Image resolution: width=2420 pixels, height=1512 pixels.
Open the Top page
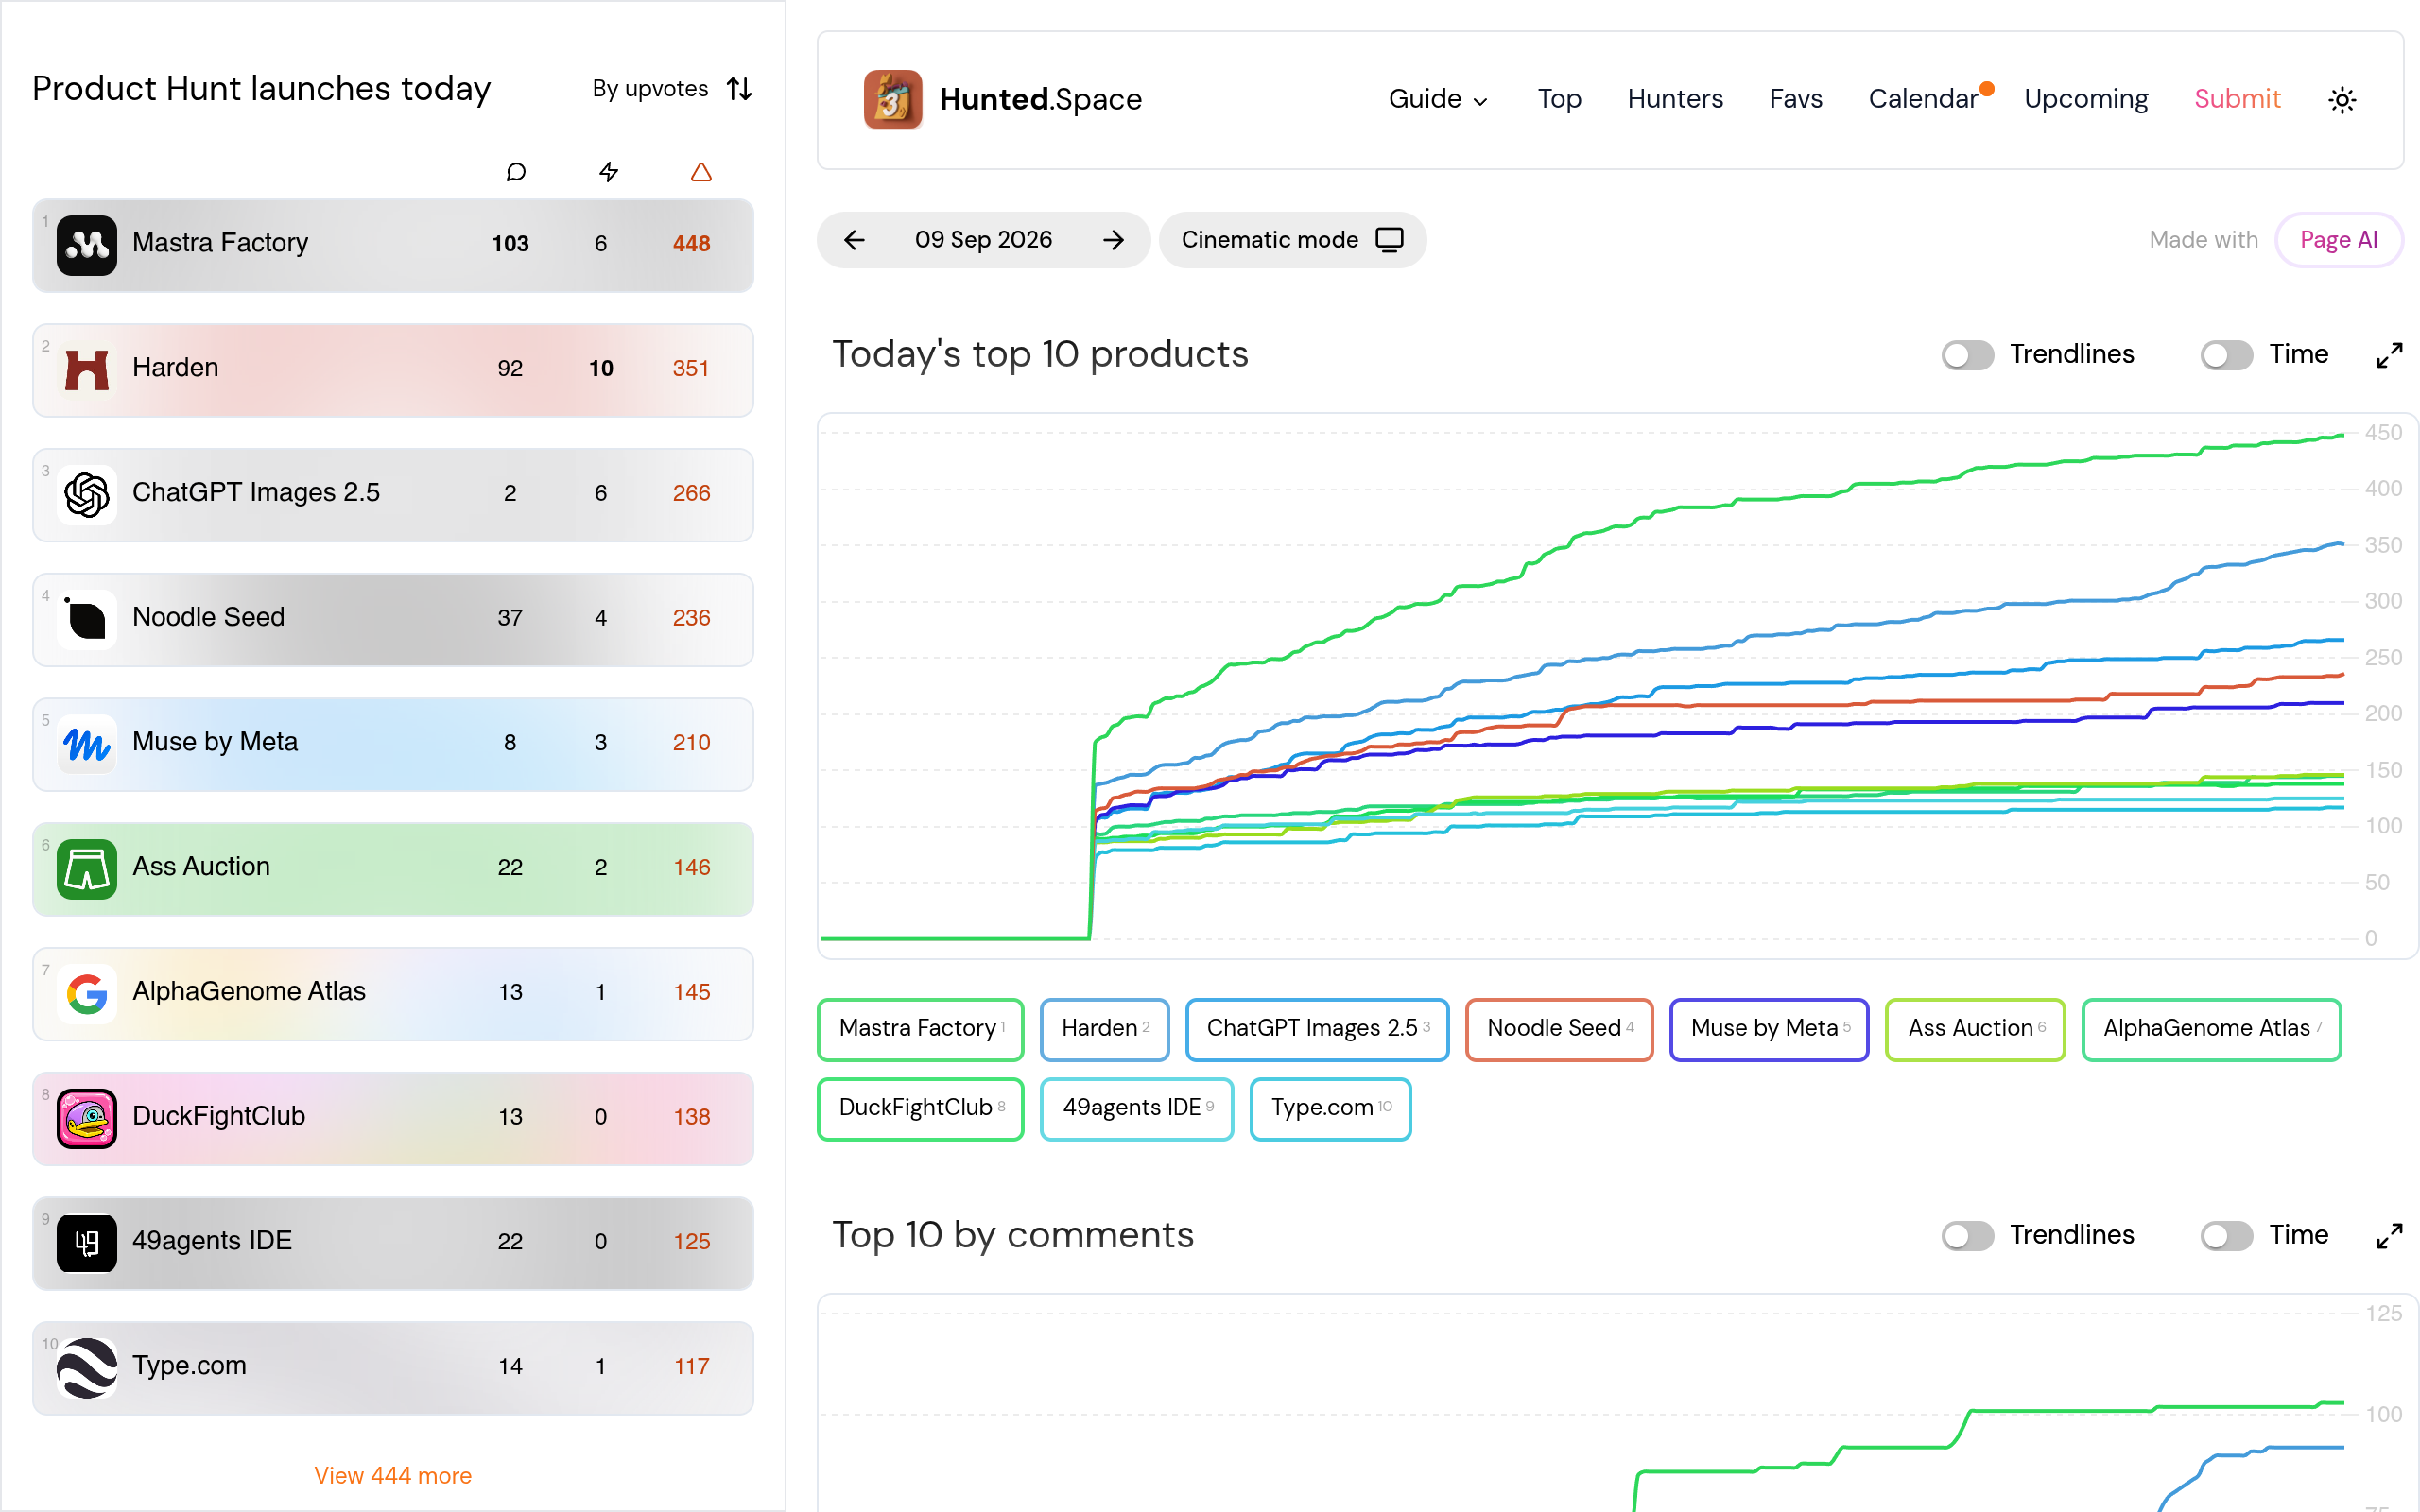pos(1559,99)
